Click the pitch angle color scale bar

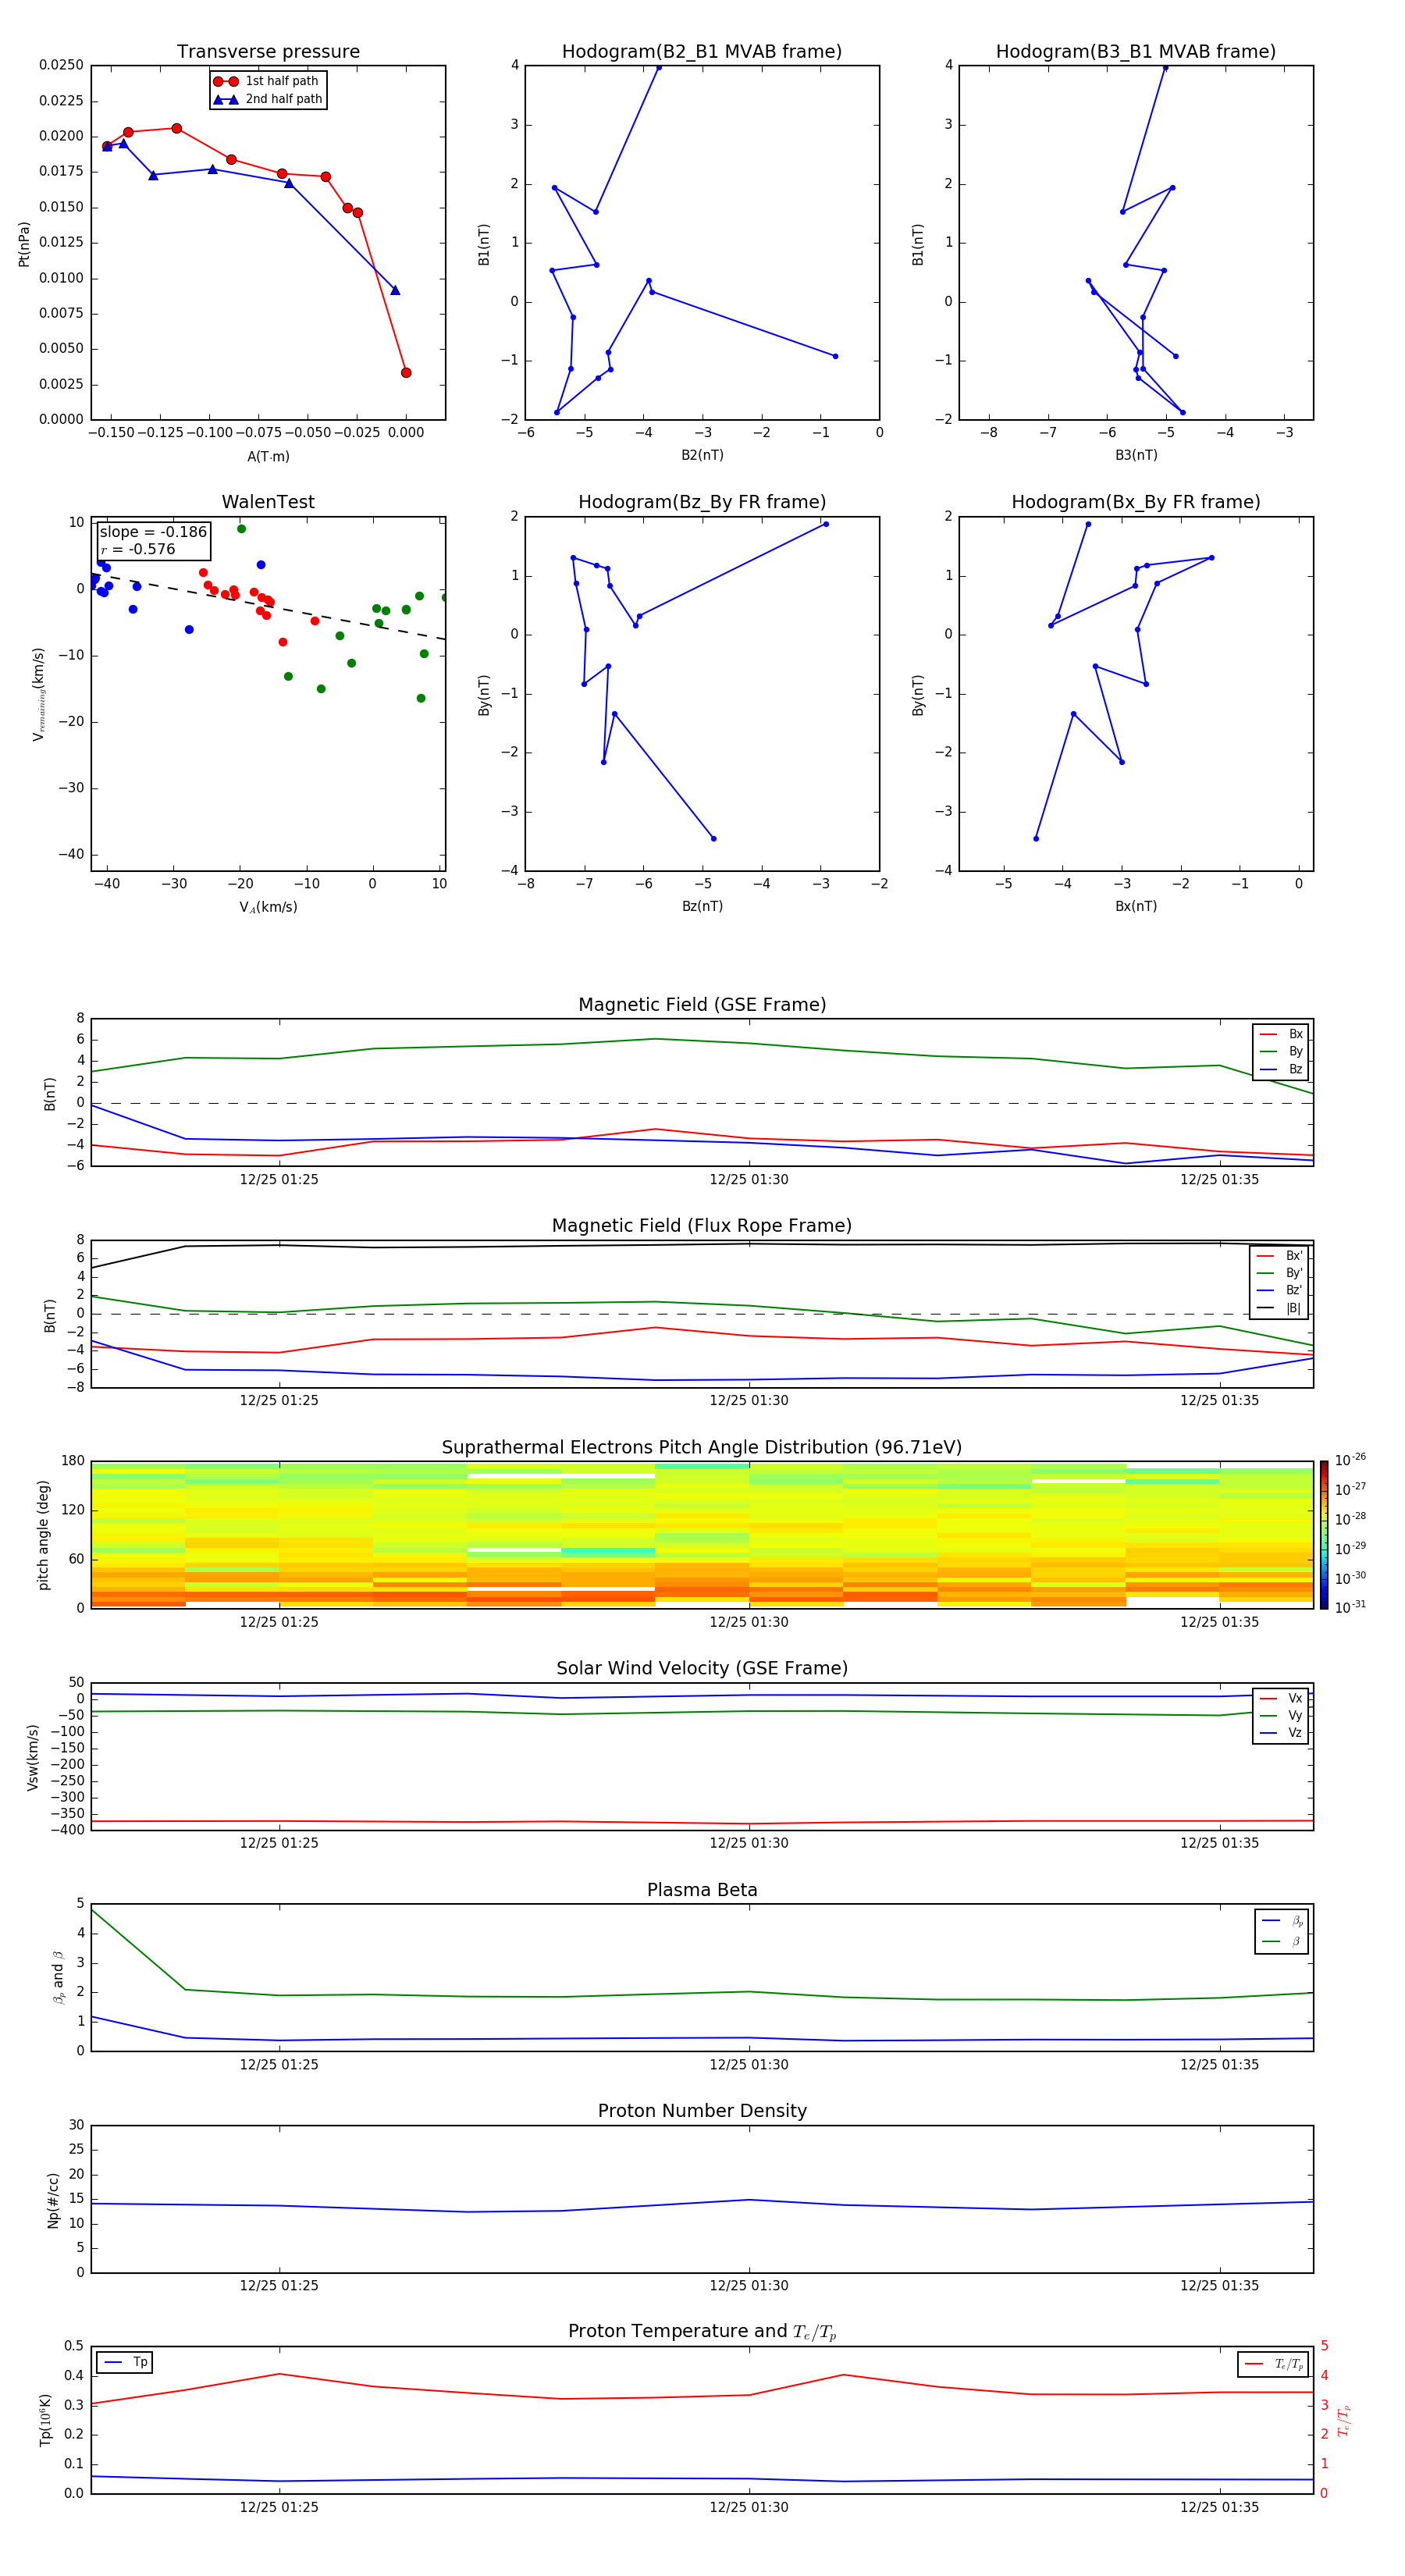(1324, 1535)
